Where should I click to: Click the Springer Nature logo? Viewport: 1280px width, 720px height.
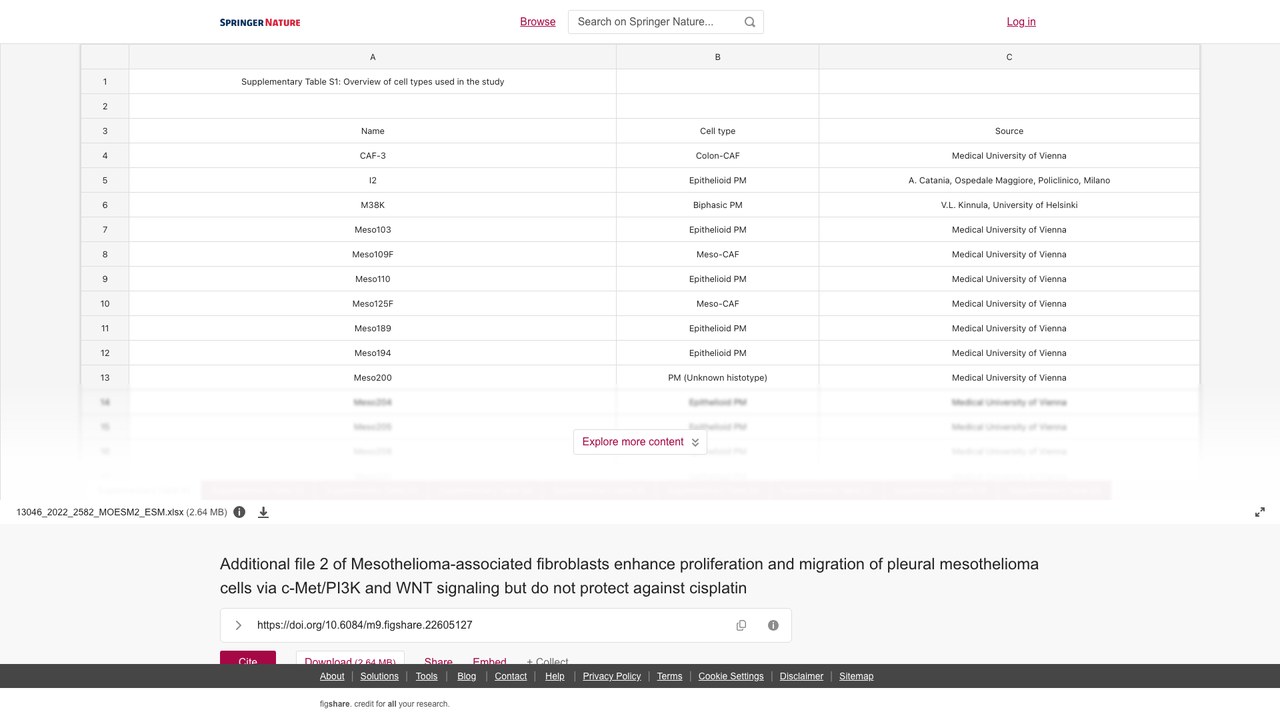(x=260, y=22)
